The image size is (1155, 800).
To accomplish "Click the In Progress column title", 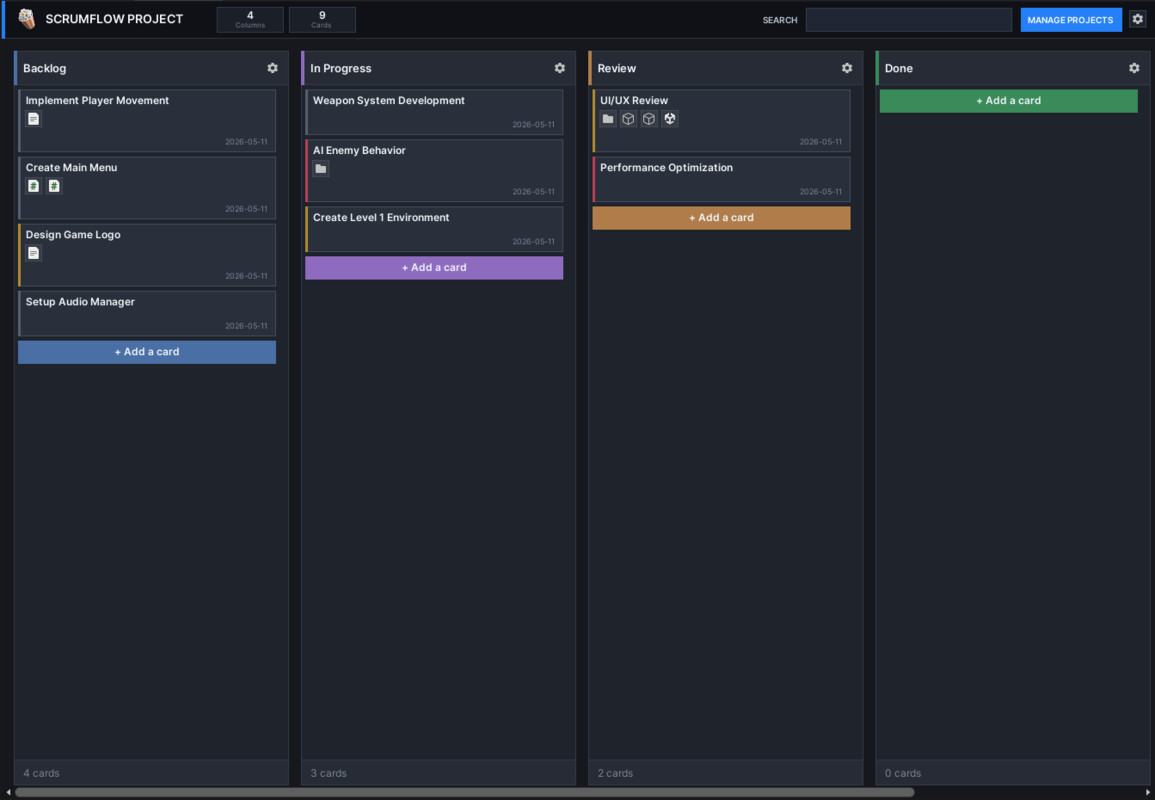I will pos(340,68).
